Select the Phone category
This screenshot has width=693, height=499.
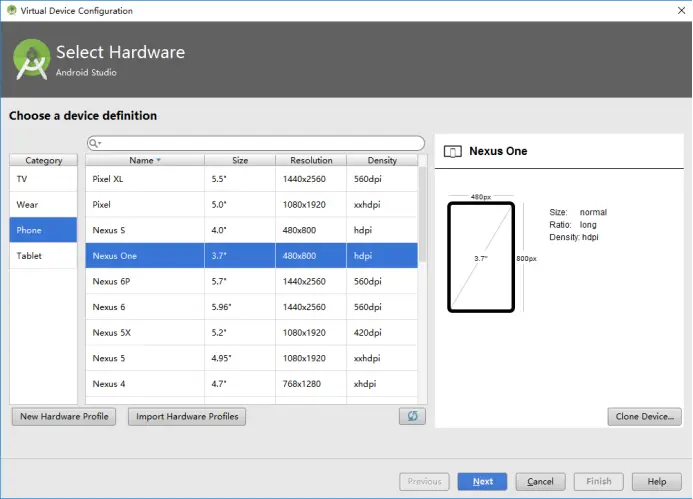[x=43, y=230]
